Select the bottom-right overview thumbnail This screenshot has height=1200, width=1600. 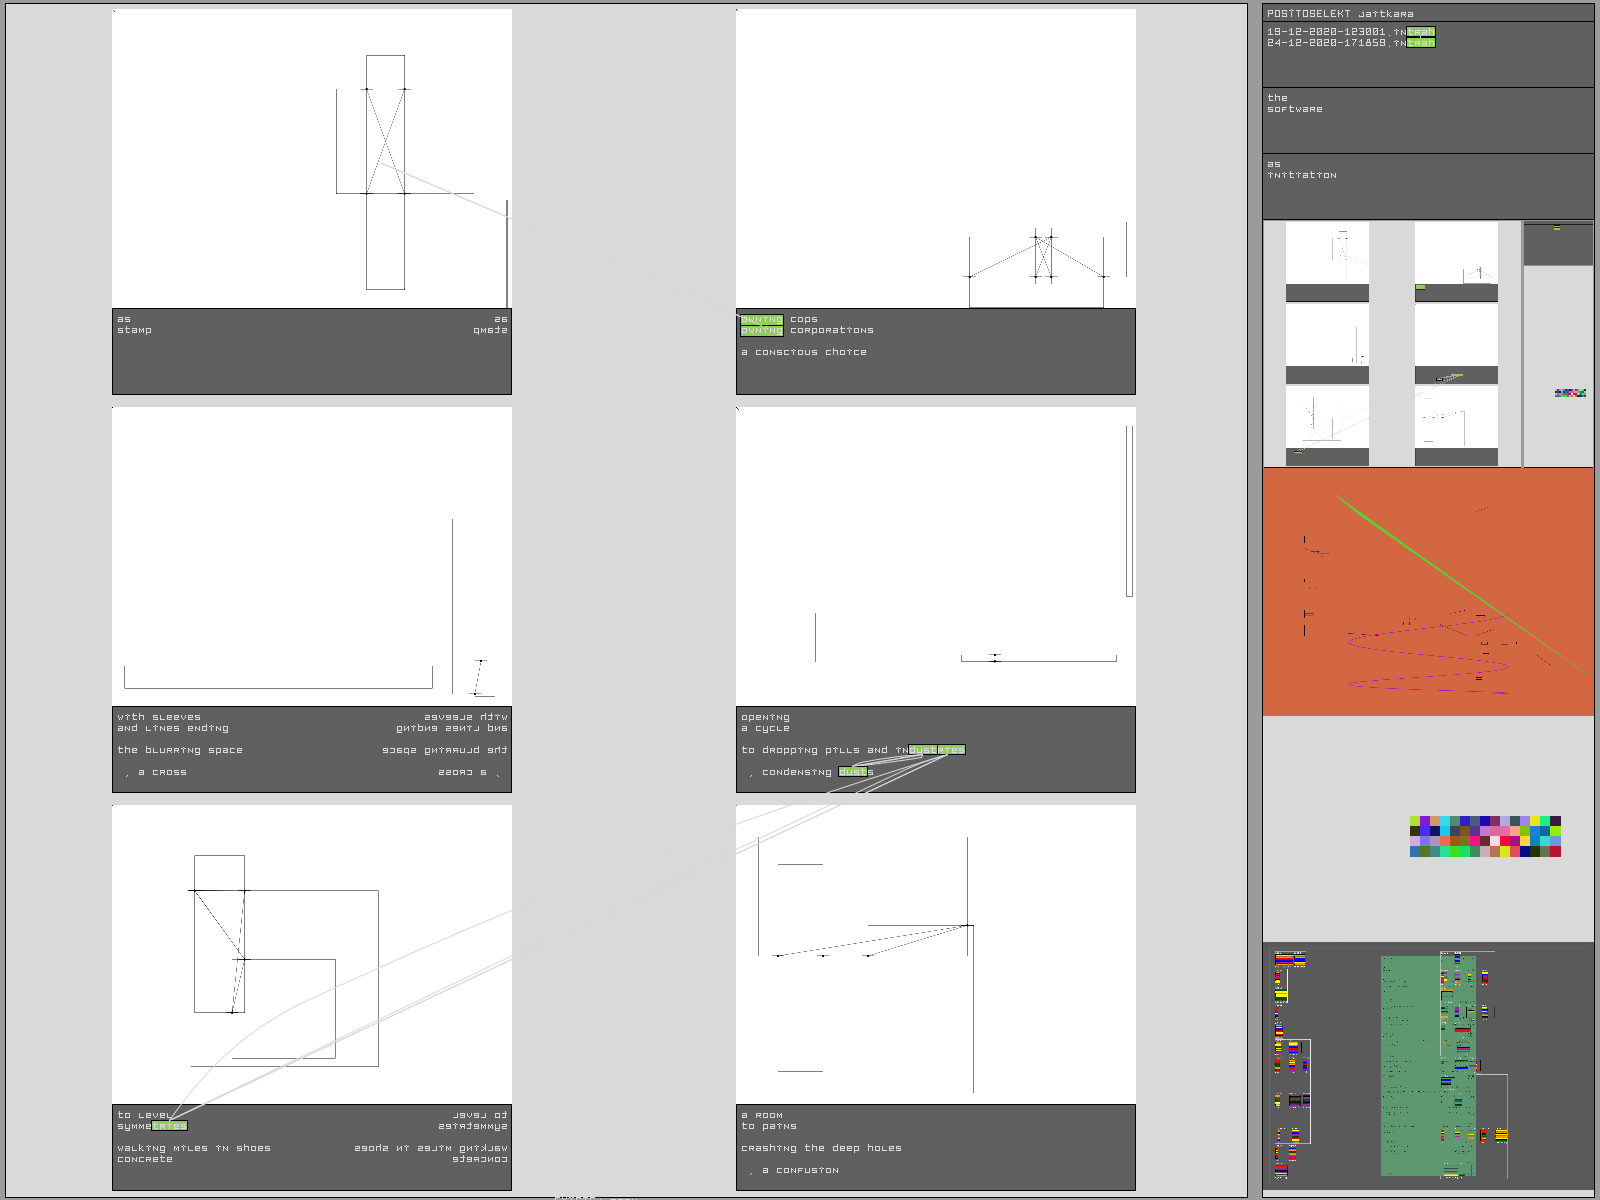(1456, 426)
